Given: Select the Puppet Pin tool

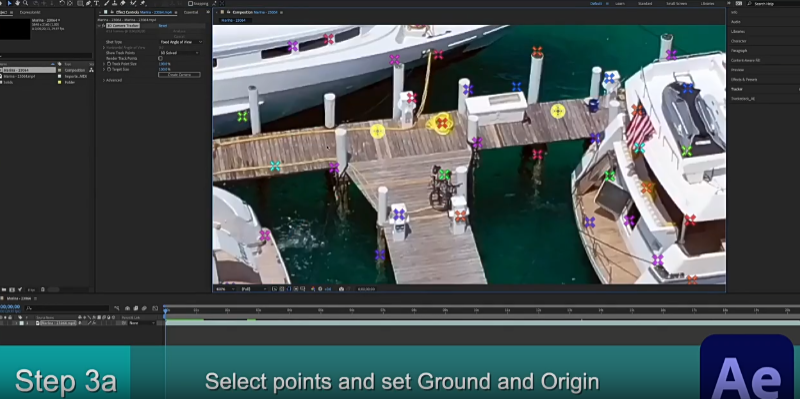Looking at the screenshot, I should point(143,3).
